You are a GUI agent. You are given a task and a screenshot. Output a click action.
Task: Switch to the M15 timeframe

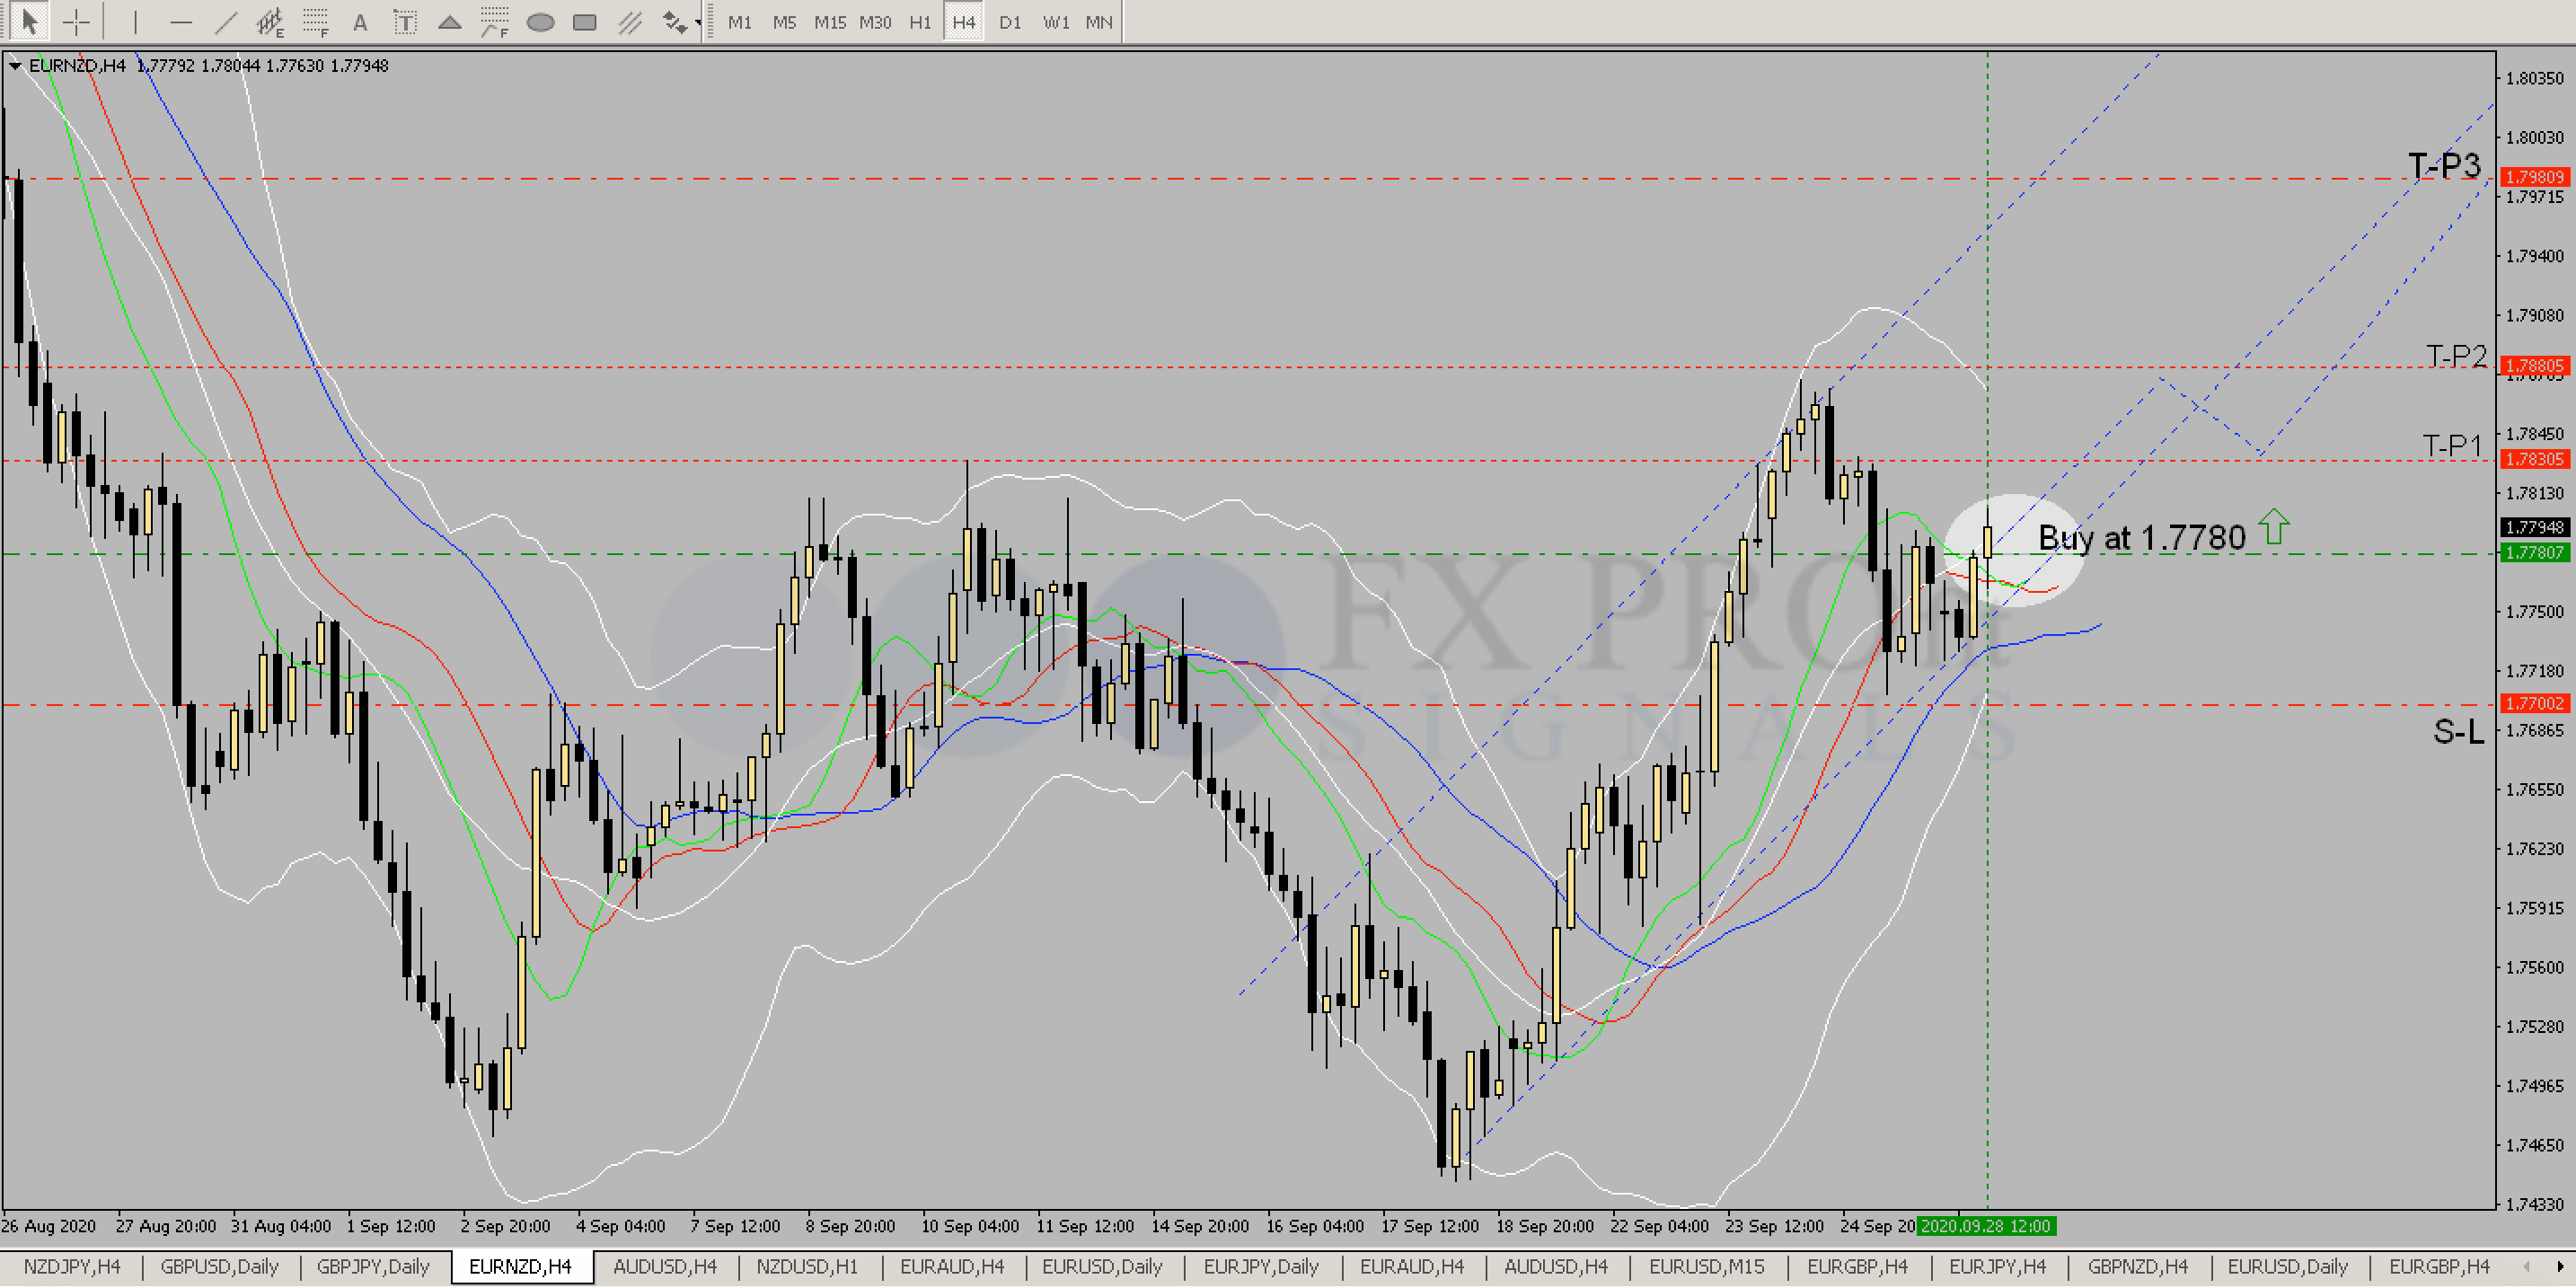(x=829, y=21)
